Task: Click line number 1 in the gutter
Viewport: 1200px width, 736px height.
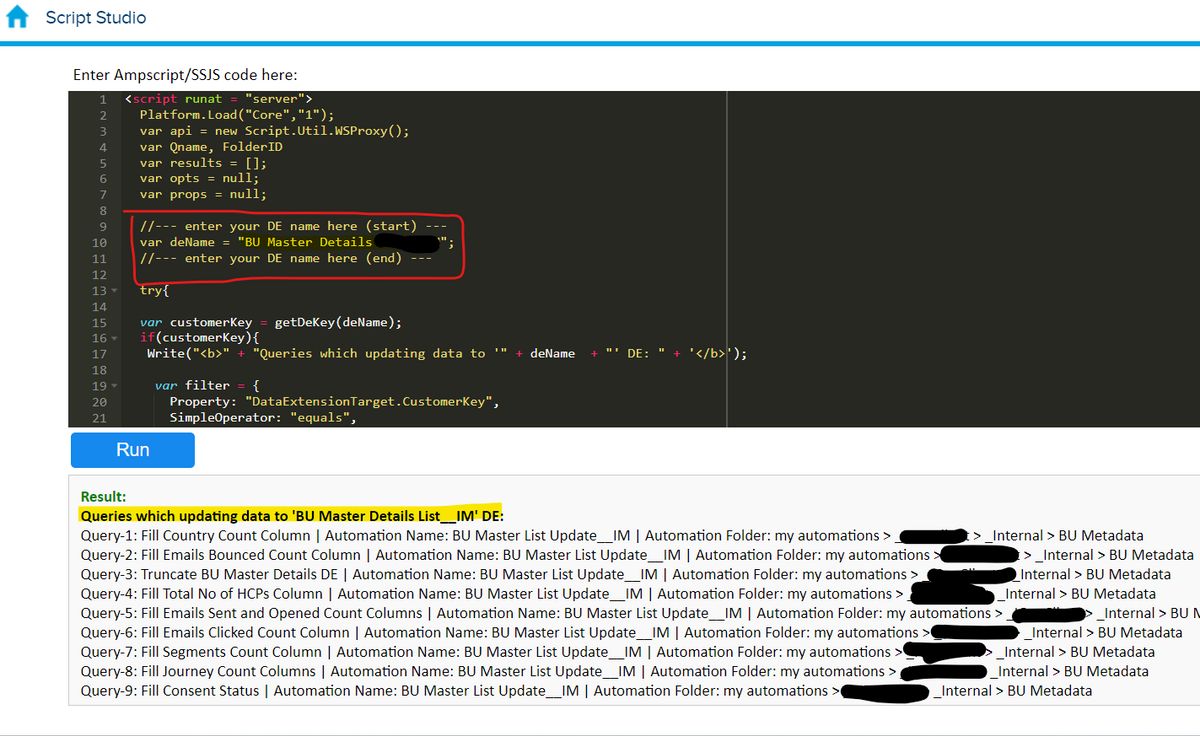Action: 102,99
